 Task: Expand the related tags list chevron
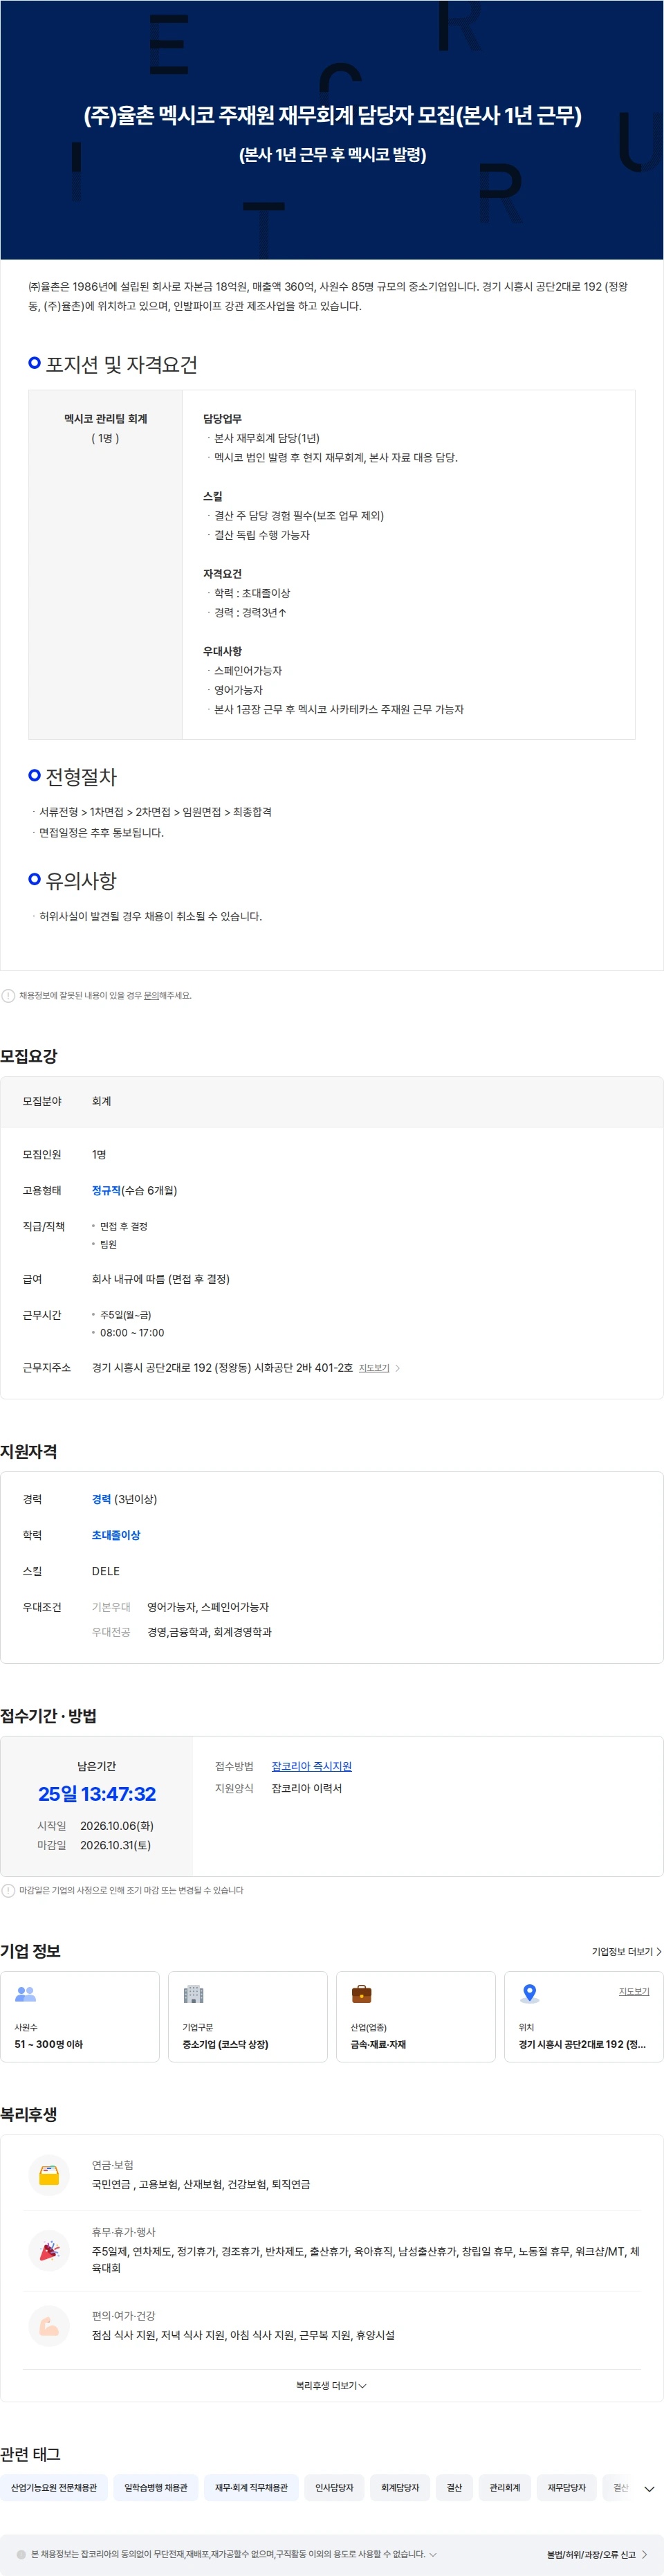click(x=649, y=2489)
